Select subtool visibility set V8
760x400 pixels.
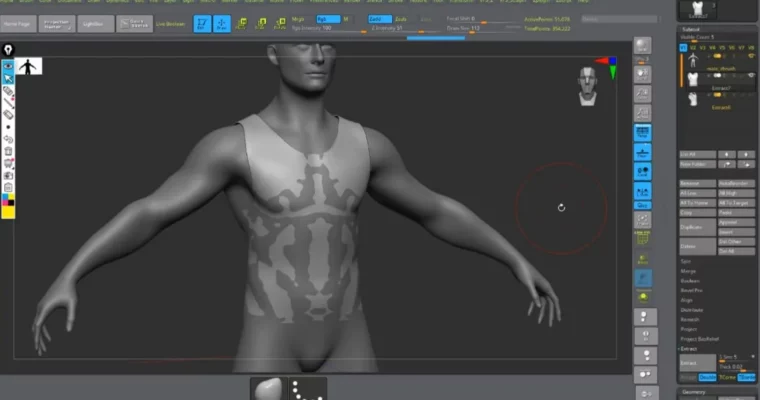point(751,48)
